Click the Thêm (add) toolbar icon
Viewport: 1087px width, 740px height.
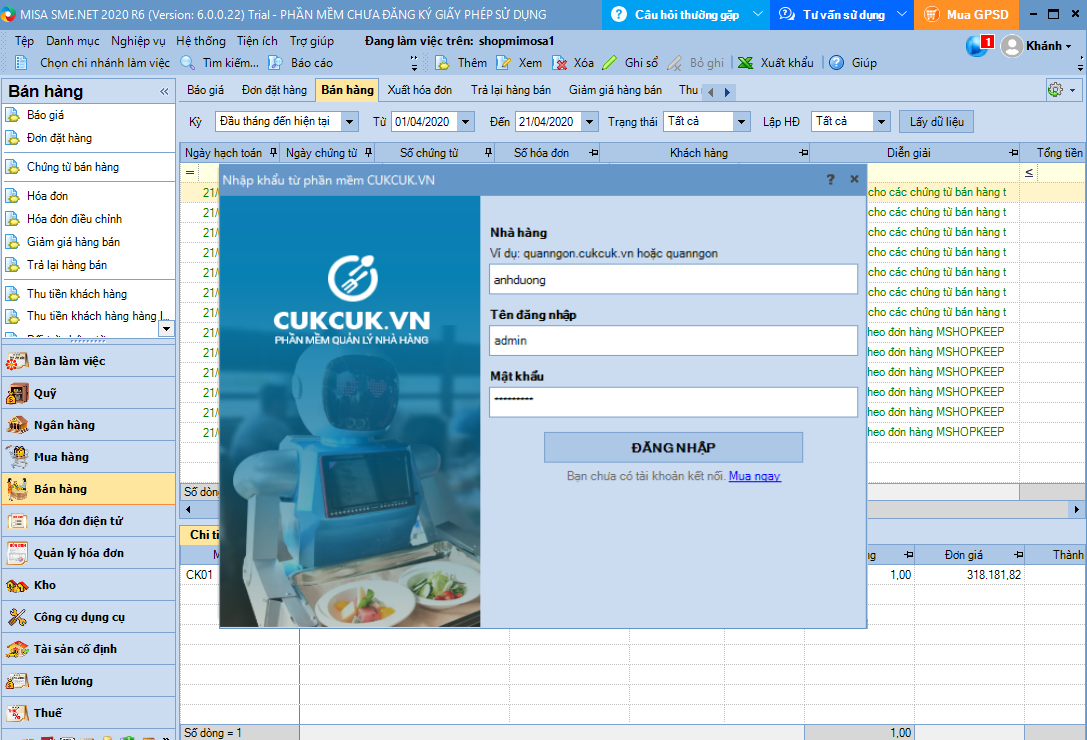coord(442,63)
